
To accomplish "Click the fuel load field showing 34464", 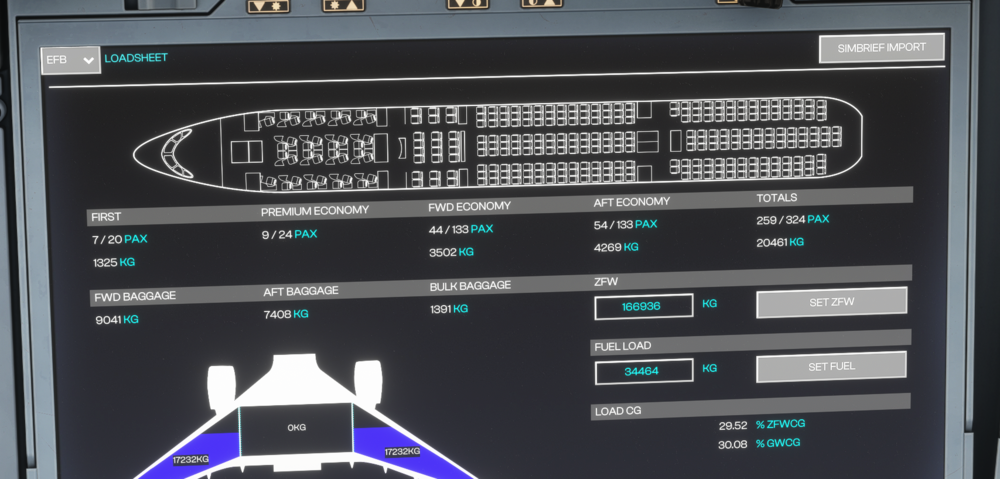I will (x=643, y=371).
